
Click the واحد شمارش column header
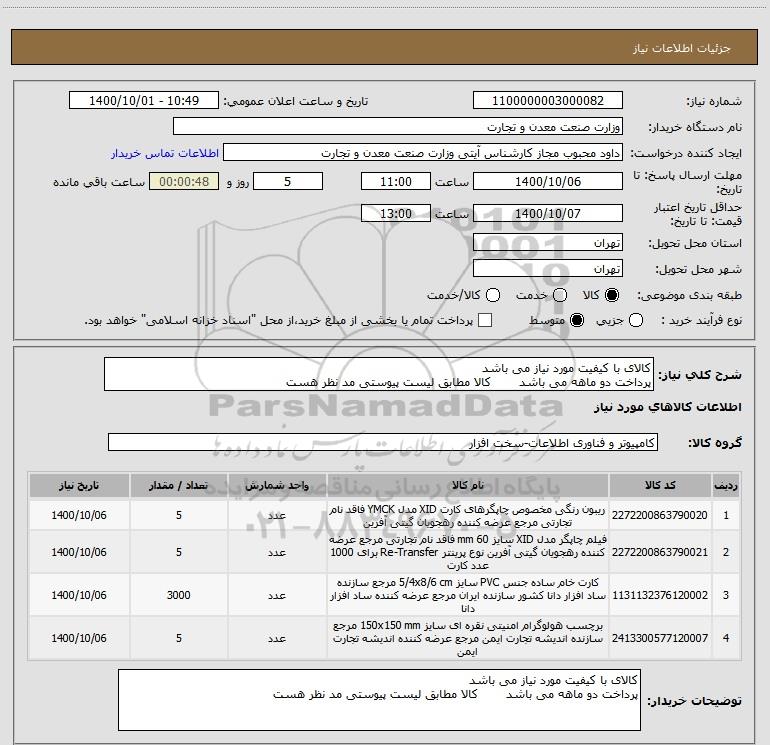coord(277,485)
